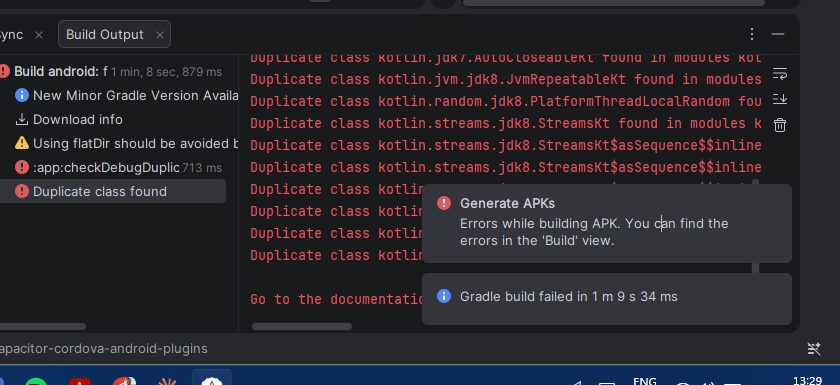The width and height of the screenshot is (840, 385).
Task: Click the output console vertical scrollbar thumb
Action: pyautogui.click(x=755, y=267)
